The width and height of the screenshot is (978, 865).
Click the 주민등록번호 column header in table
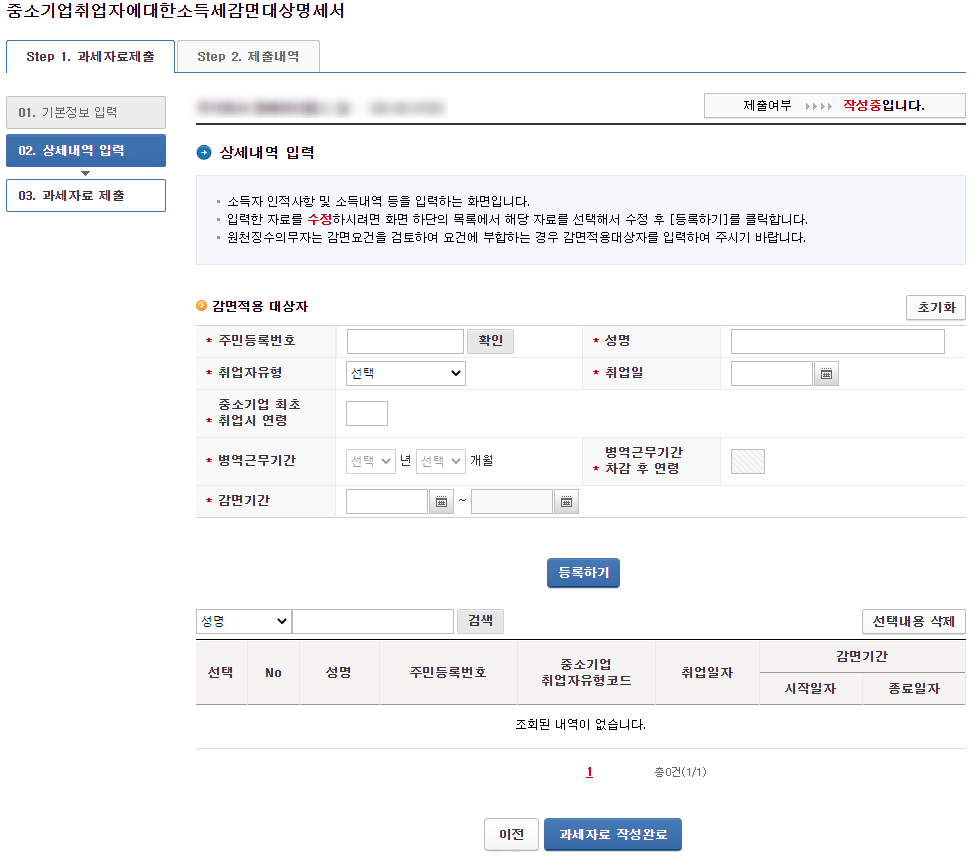448,673
